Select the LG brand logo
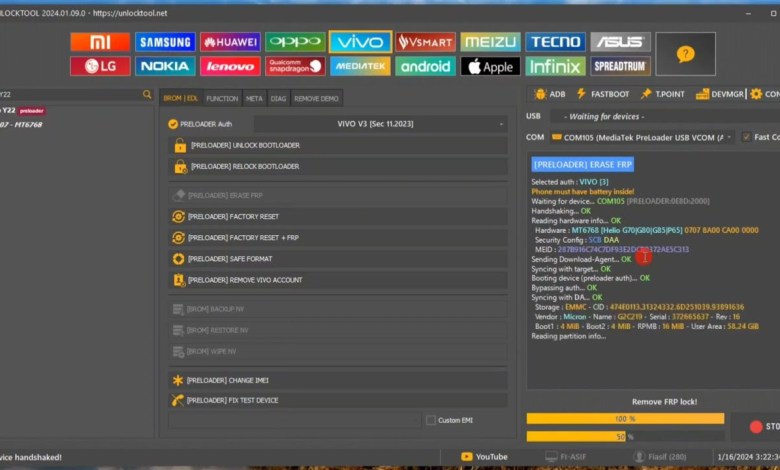The image size is (780, 470). click(x=100, y=66)
